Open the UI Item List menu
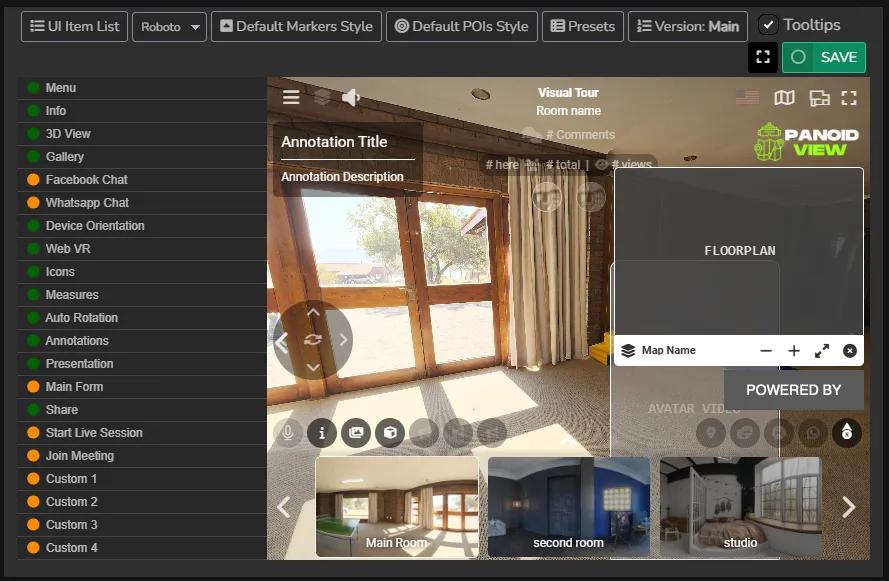 73,26
